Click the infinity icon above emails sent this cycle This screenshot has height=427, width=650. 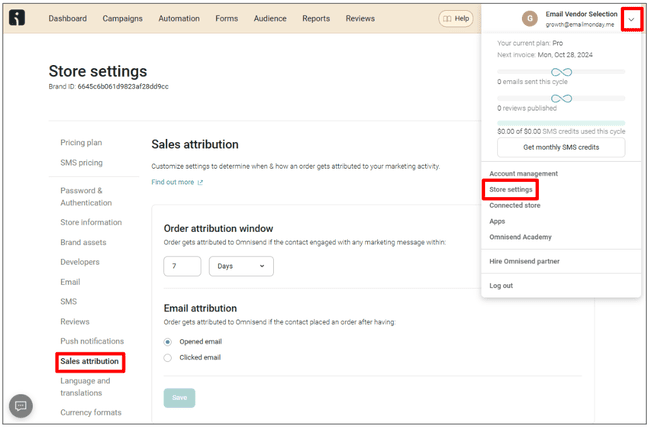pyautogui.click(x=561, y=72)
